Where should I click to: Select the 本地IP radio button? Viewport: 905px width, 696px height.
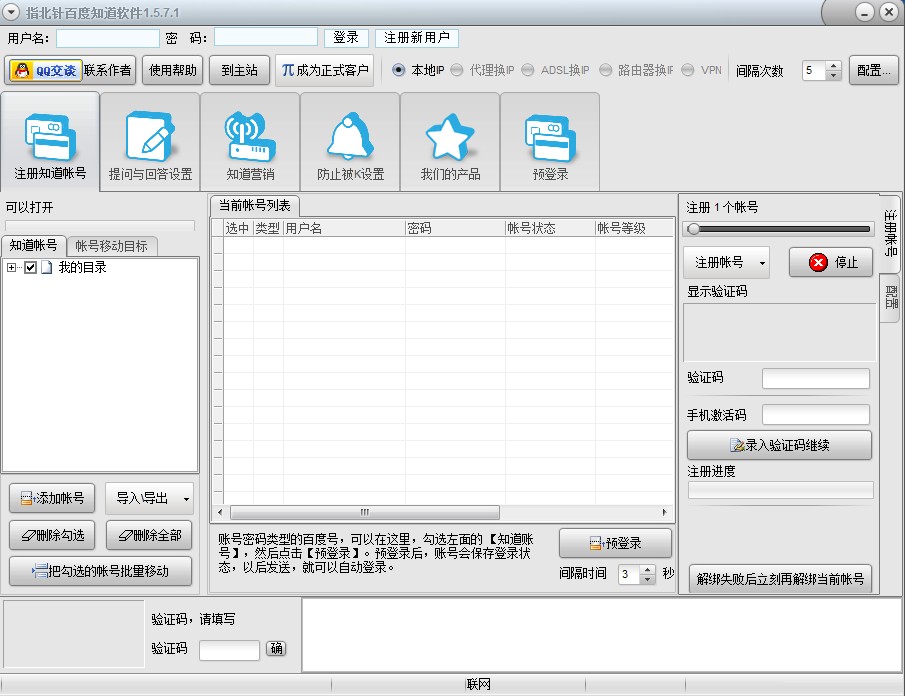coord(398,71)
